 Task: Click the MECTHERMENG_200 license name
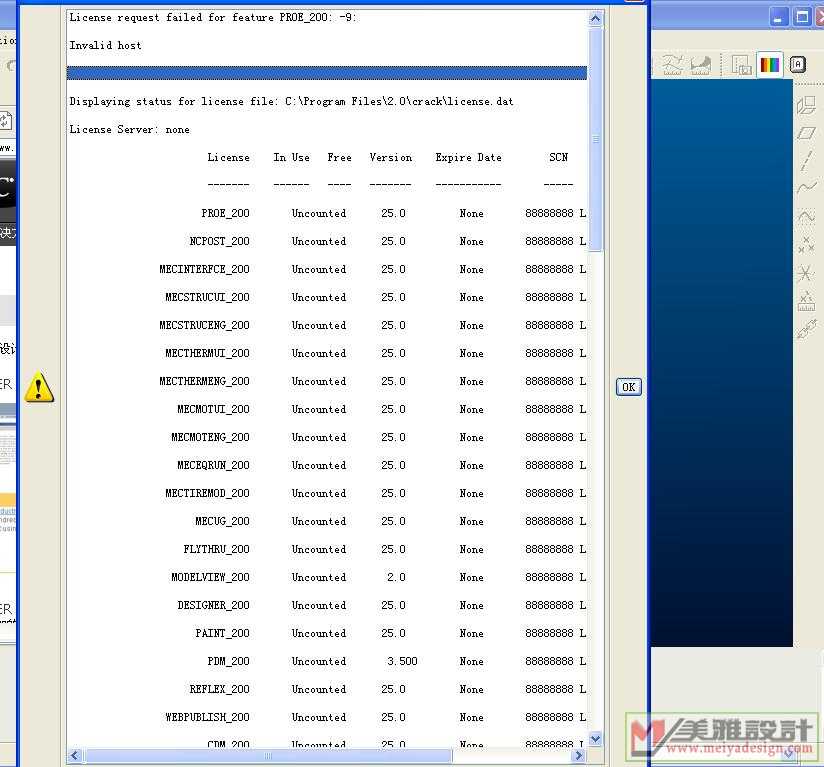pyautogui.click(x=204, y=381)
